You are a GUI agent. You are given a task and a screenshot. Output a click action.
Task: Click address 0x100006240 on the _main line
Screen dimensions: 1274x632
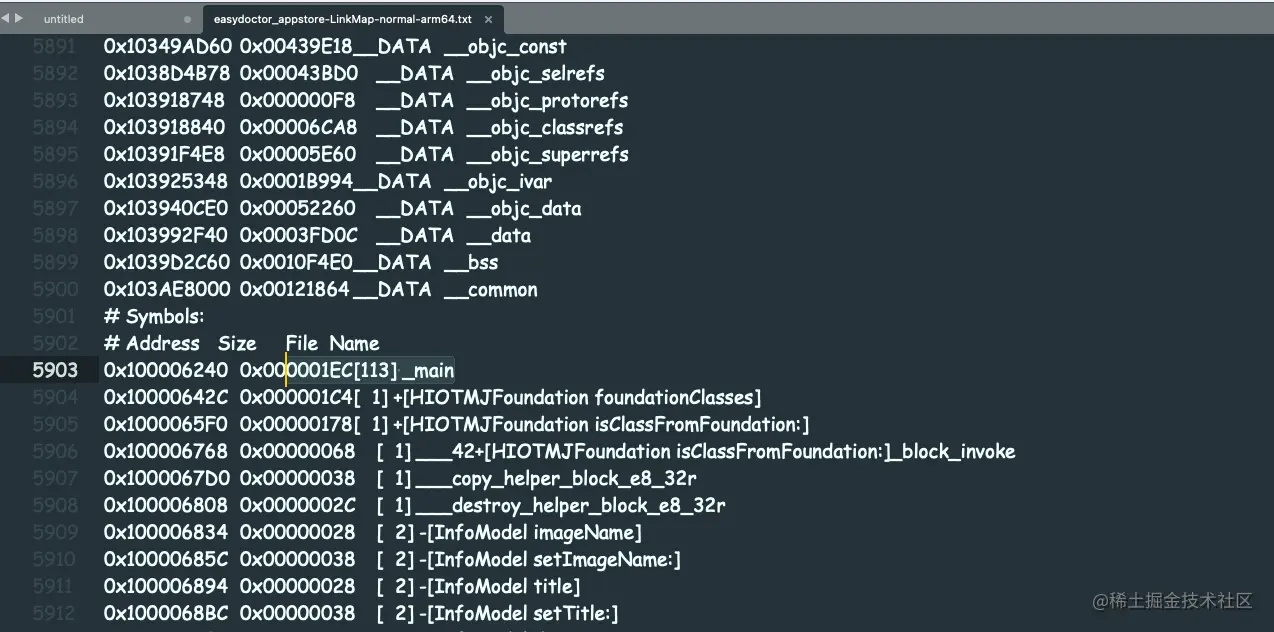pos(165,370)
